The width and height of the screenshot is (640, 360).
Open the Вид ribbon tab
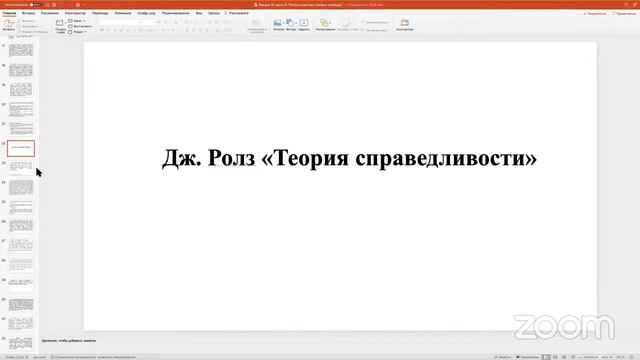click(199, 13)
